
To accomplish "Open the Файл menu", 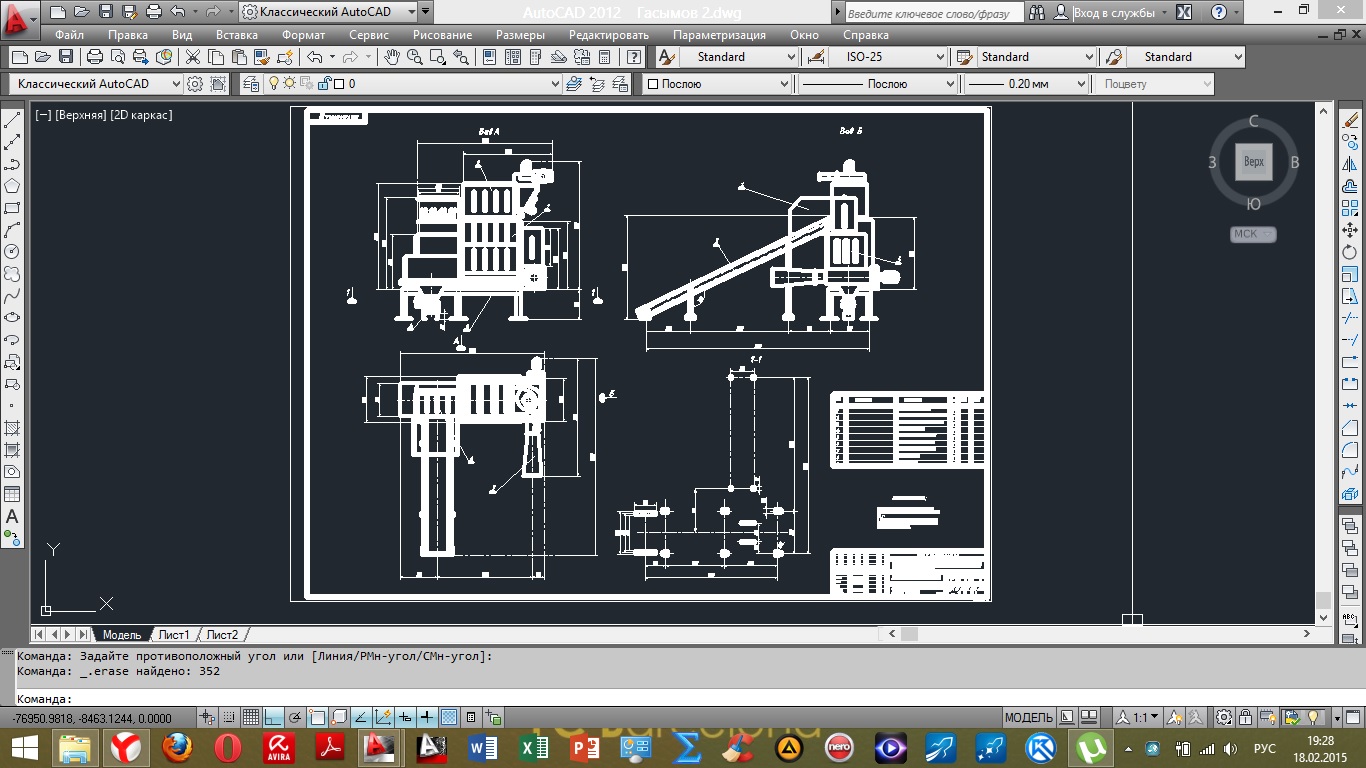I will (x=69, y=34).
